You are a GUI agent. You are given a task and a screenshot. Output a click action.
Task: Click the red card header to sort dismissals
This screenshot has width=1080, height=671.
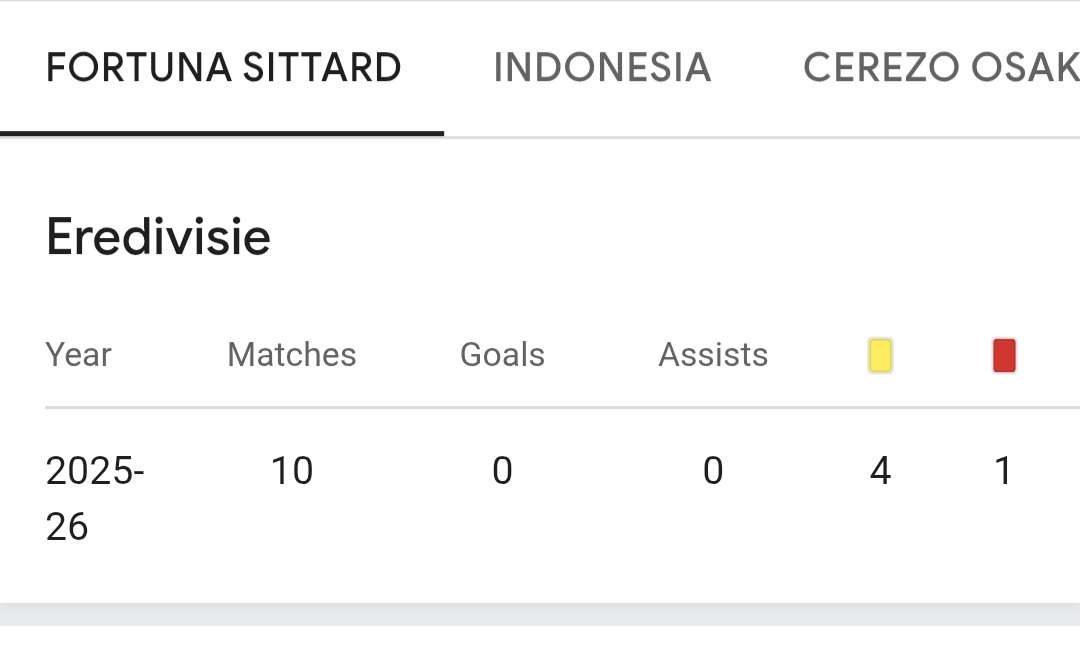pos(1003,356)
